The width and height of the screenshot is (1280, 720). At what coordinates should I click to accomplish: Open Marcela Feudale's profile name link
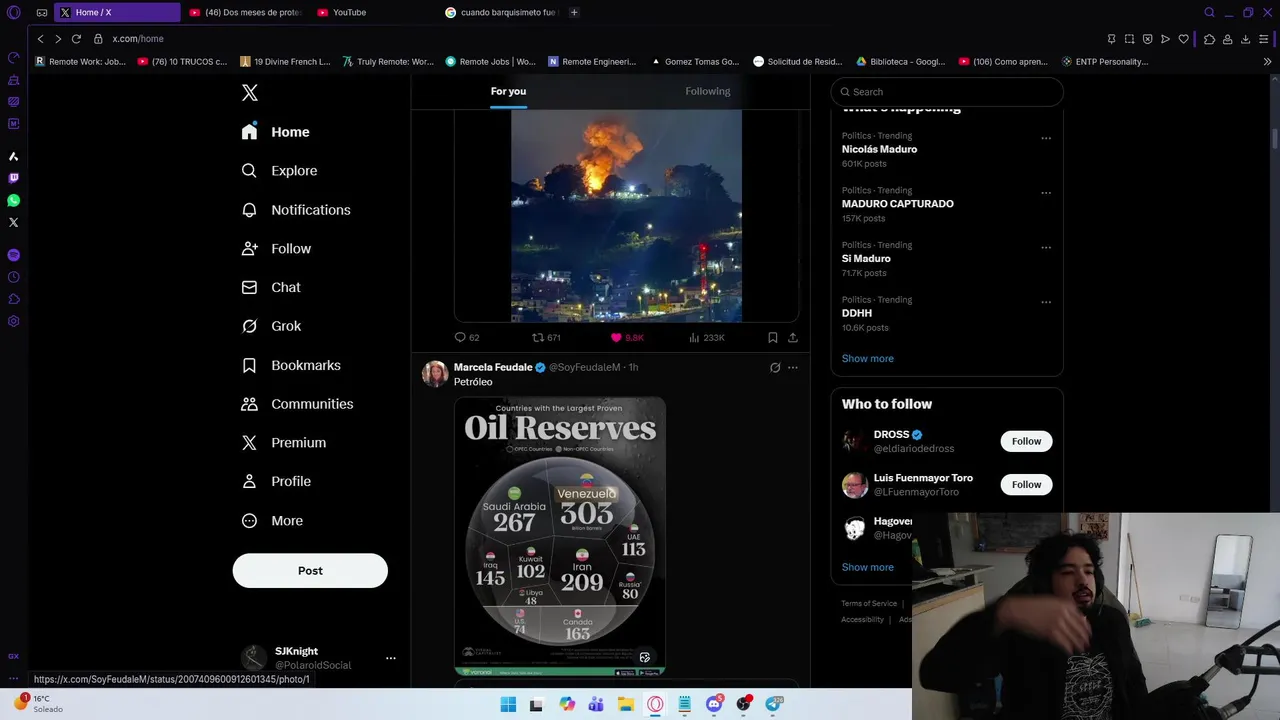coord(493,368)
